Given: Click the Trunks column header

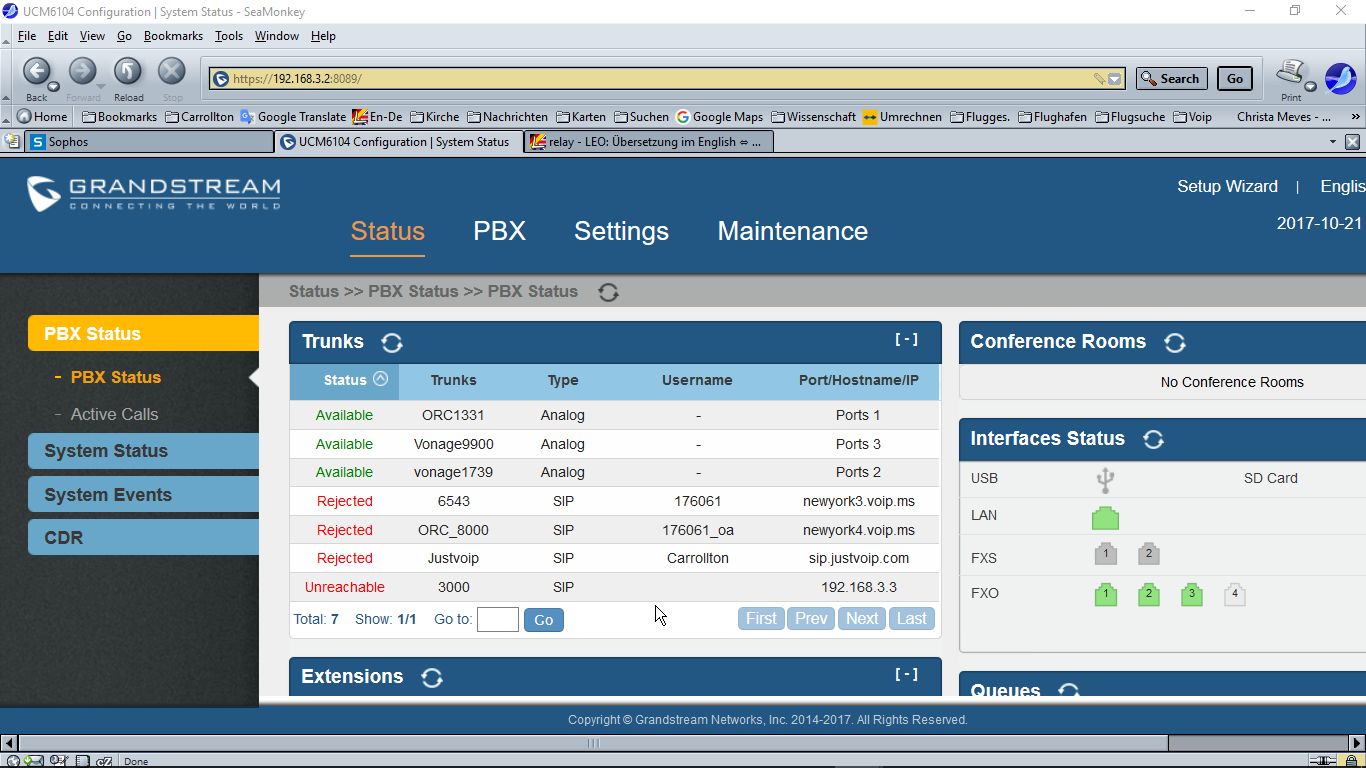Looking at the screenshot, I should (453, 380).
